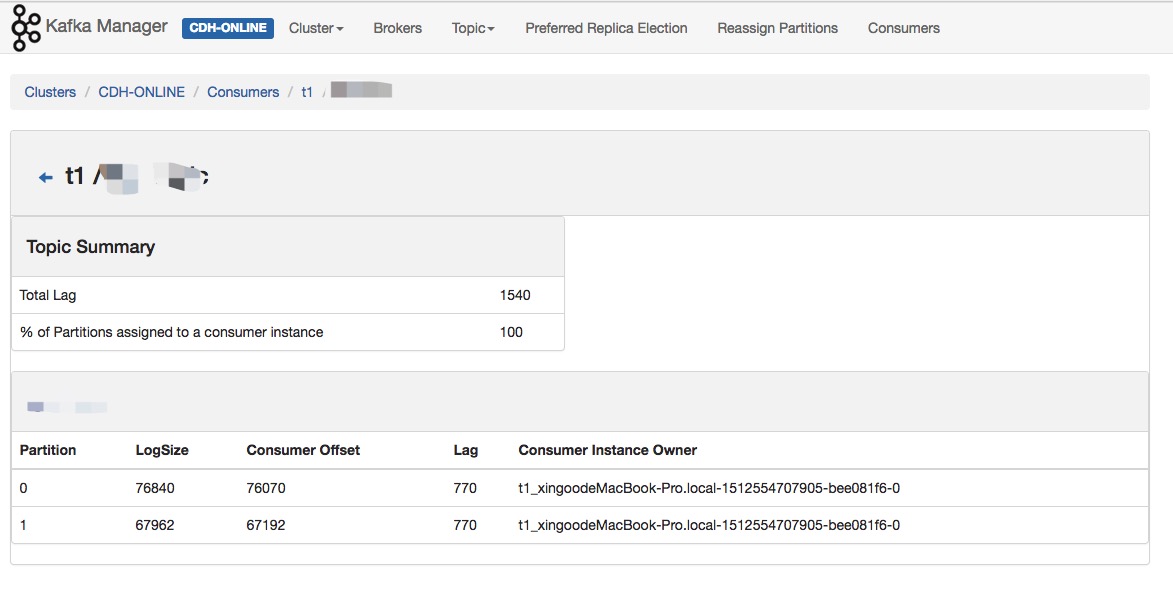Click the t1 breadcrumb link
The image size is (1173, 611).
coord(307,92)
